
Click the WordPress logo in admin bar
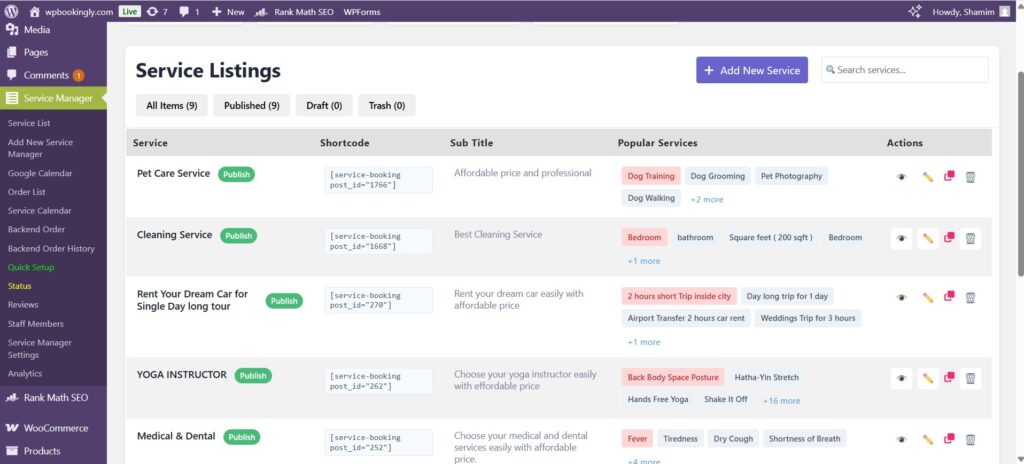[12, 12]
